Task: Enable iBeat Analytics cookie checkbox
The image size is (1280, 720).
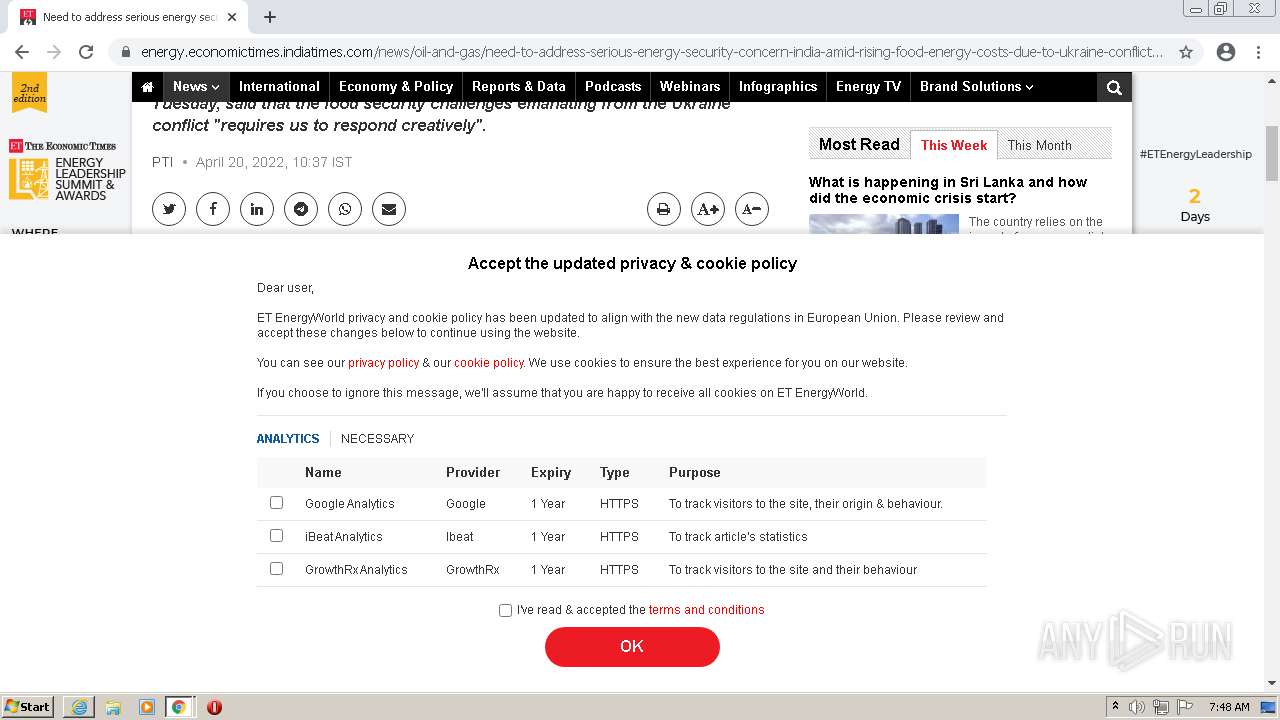Action: click(x=276, y=536)
